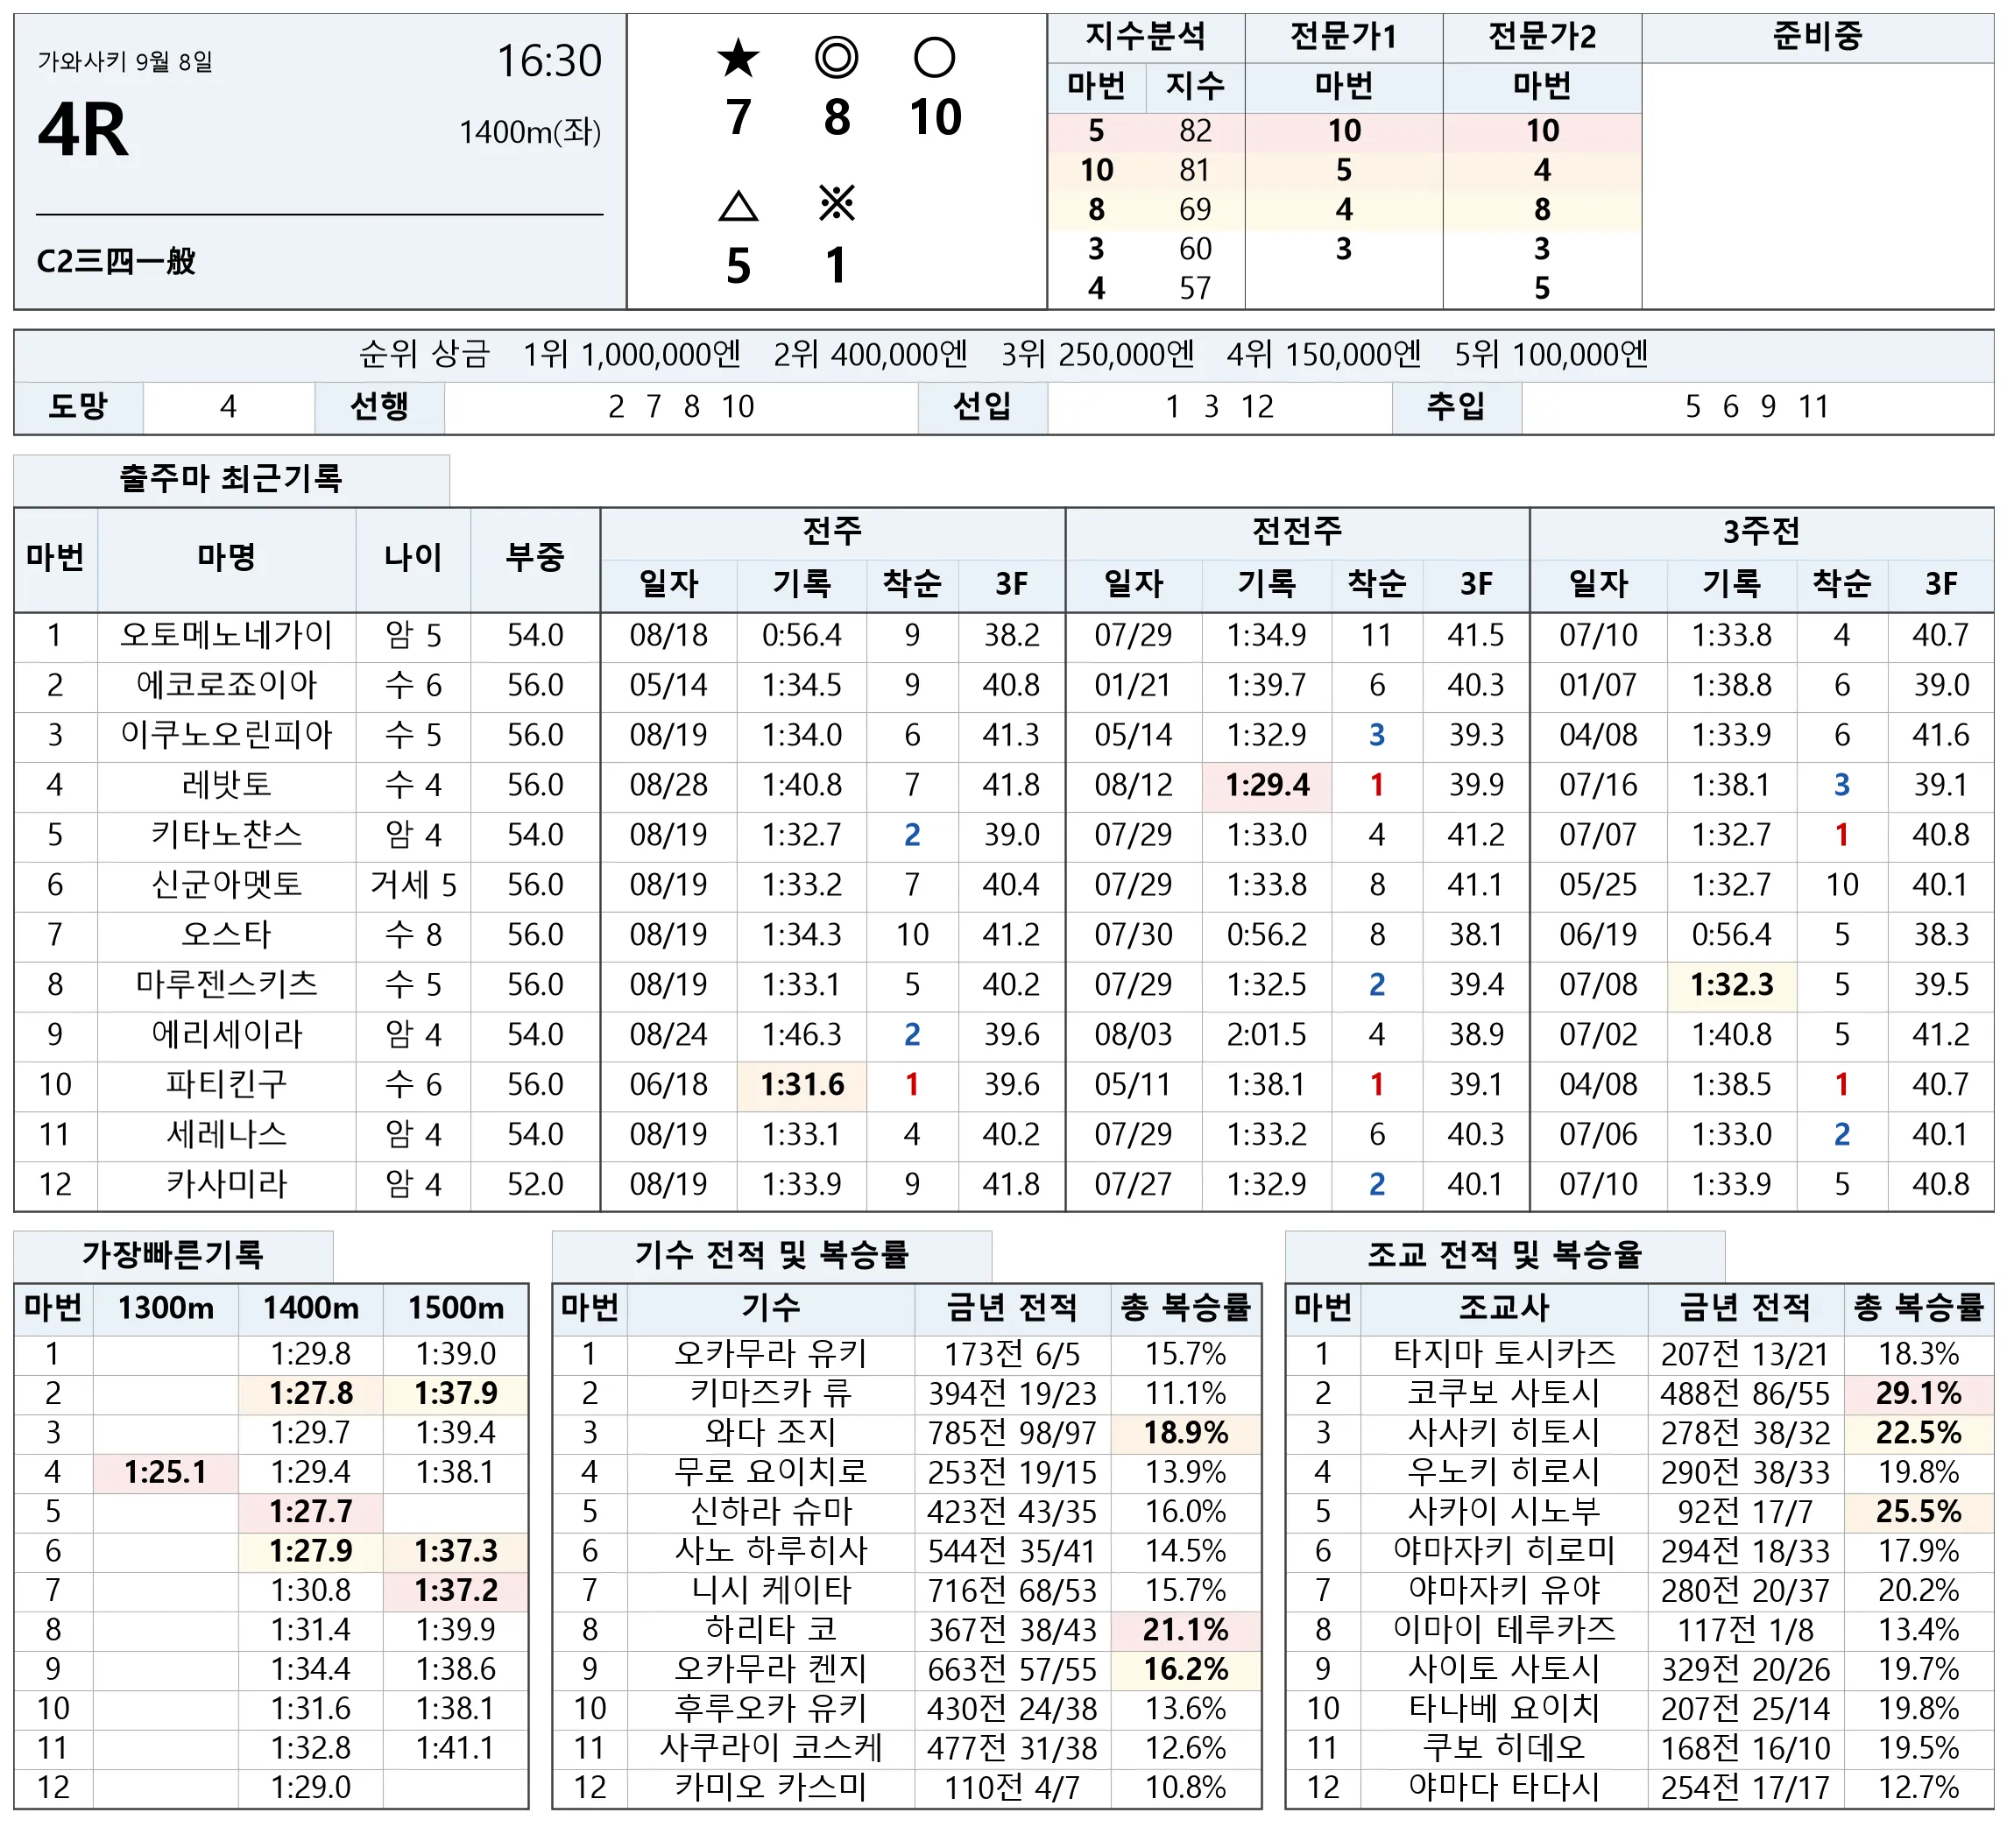Click the black star prediction symbol

738,58
